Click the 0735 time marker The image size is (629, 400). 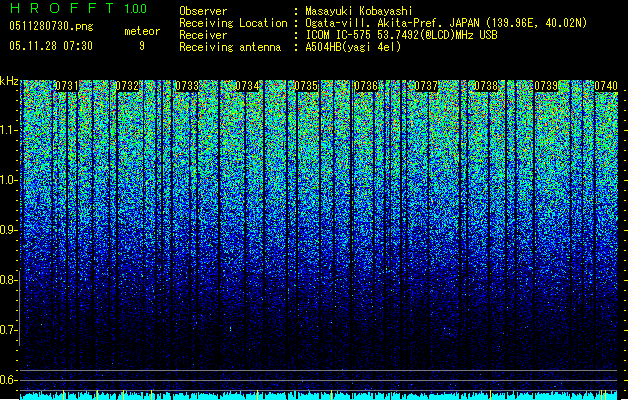[x=306, y=86]
